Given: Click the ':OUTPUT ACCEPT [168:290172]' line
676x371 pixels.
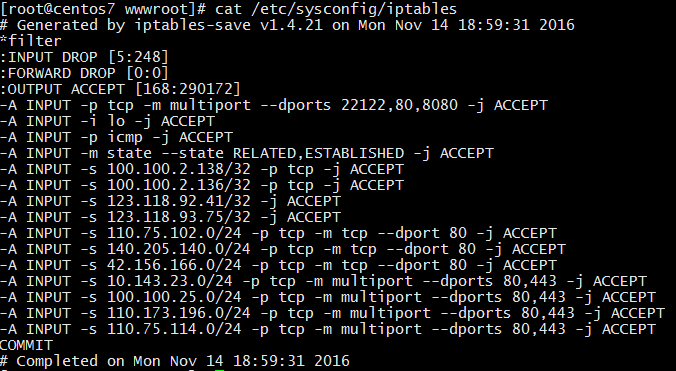Looking at the screenshot, I should tap(120, 89).
